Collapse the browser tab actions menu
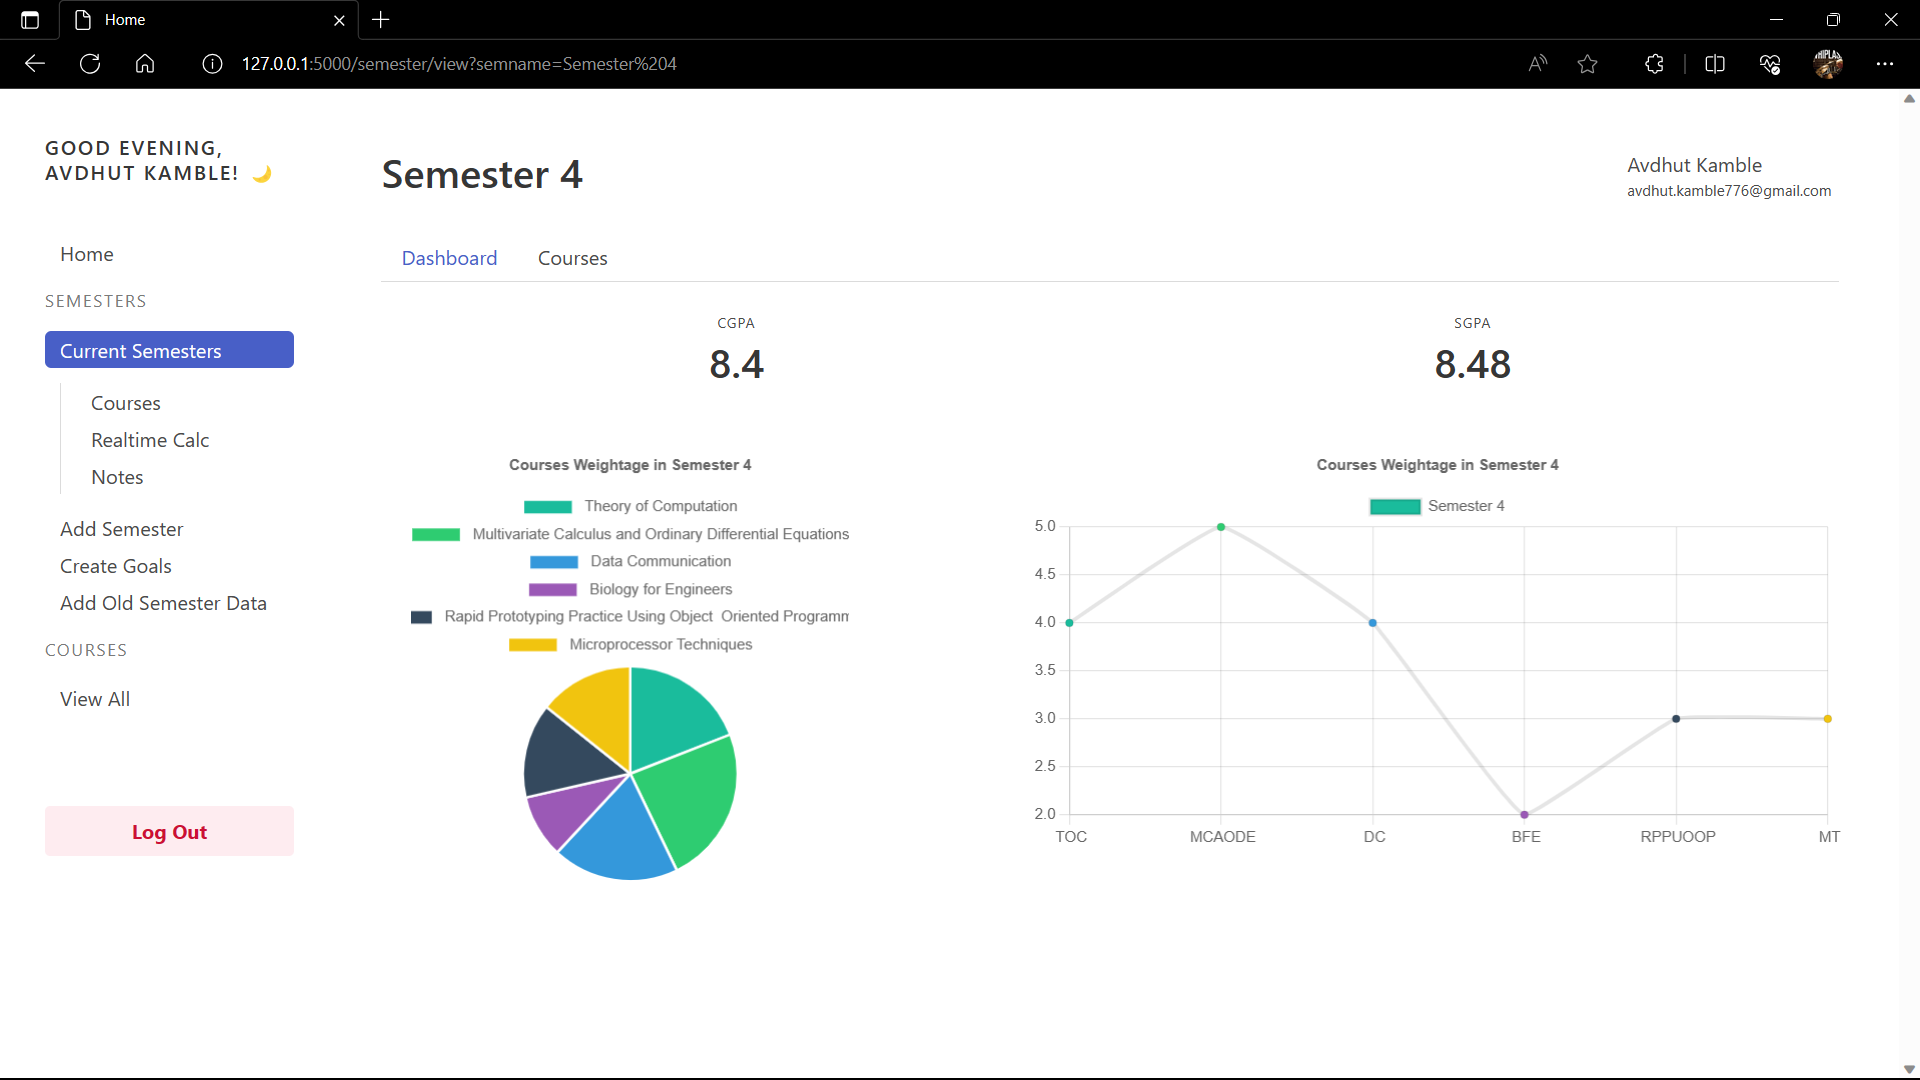 click(x=29, y=19)
